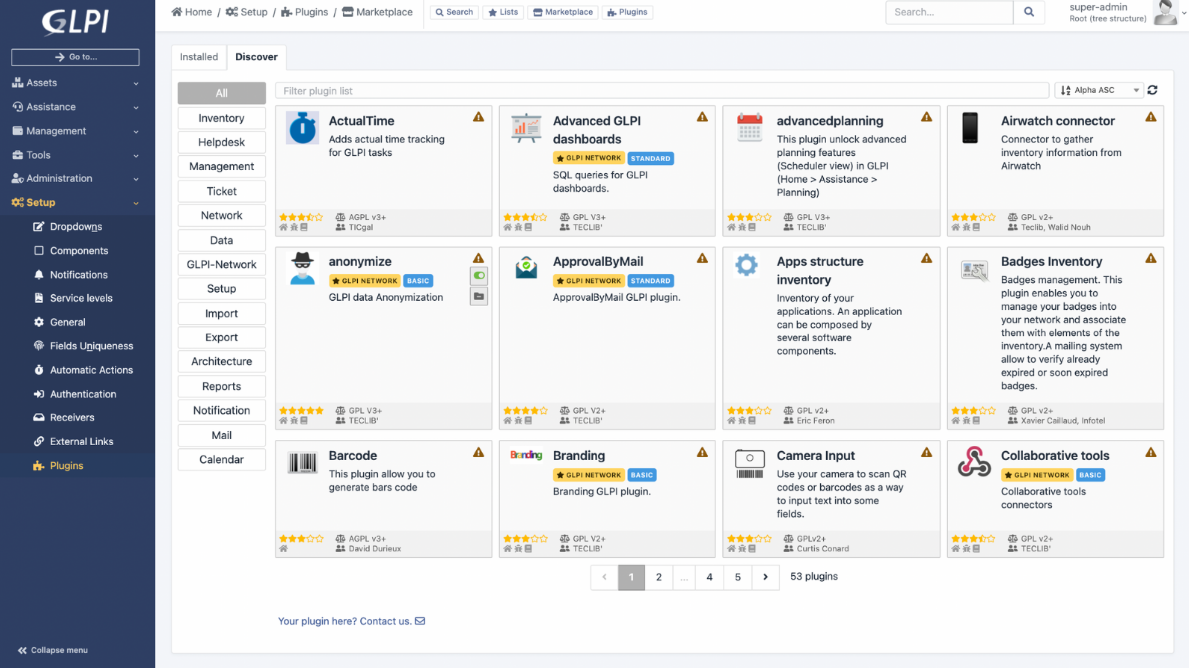Click the ActualTime stopwatch plugin icon

(302, 127)
